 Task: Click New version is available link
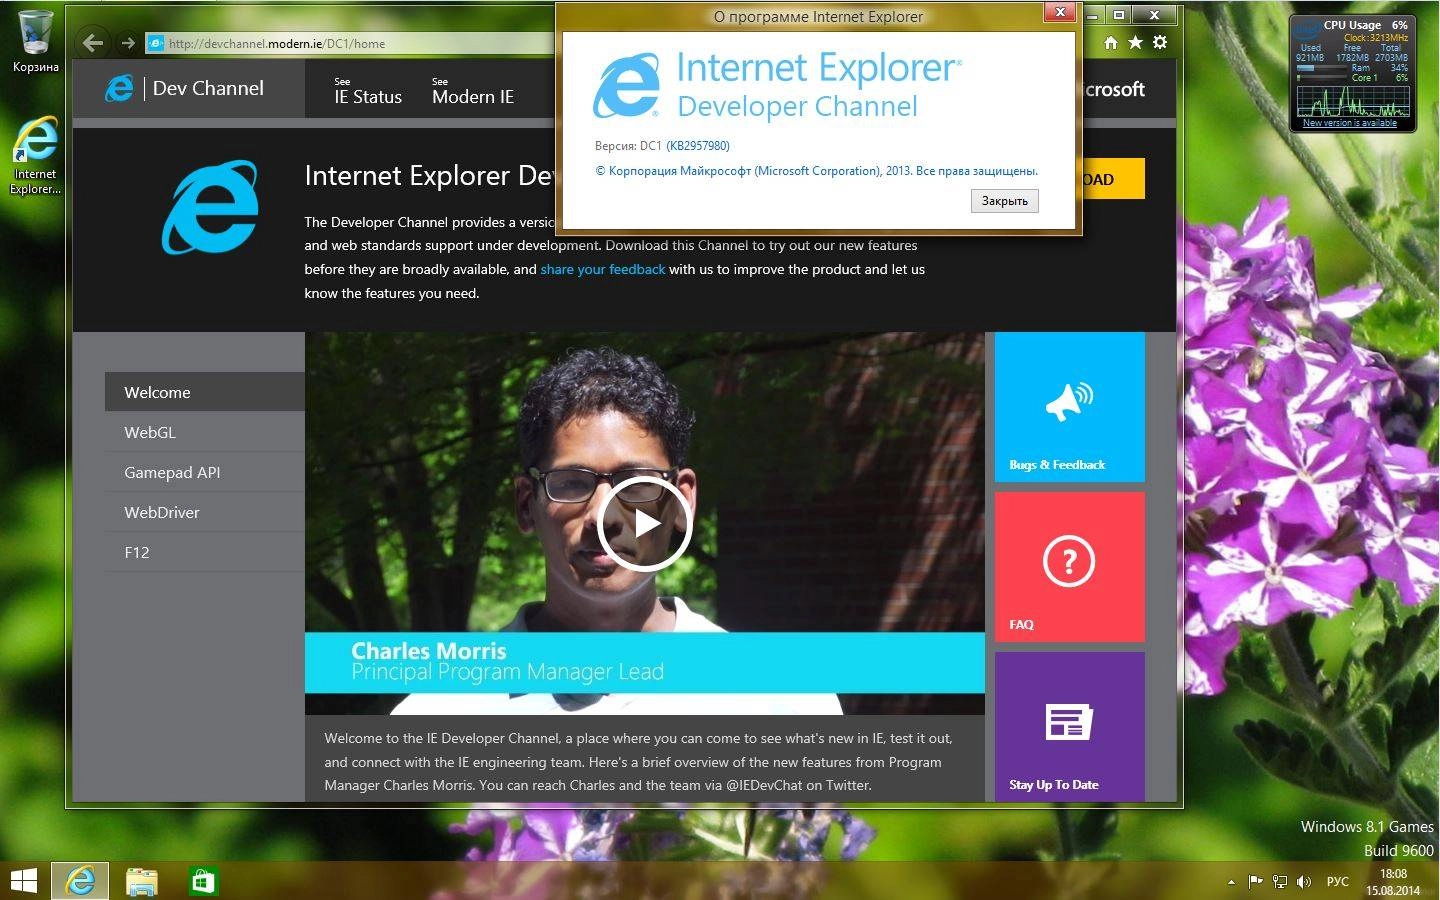click(1349, 123)
